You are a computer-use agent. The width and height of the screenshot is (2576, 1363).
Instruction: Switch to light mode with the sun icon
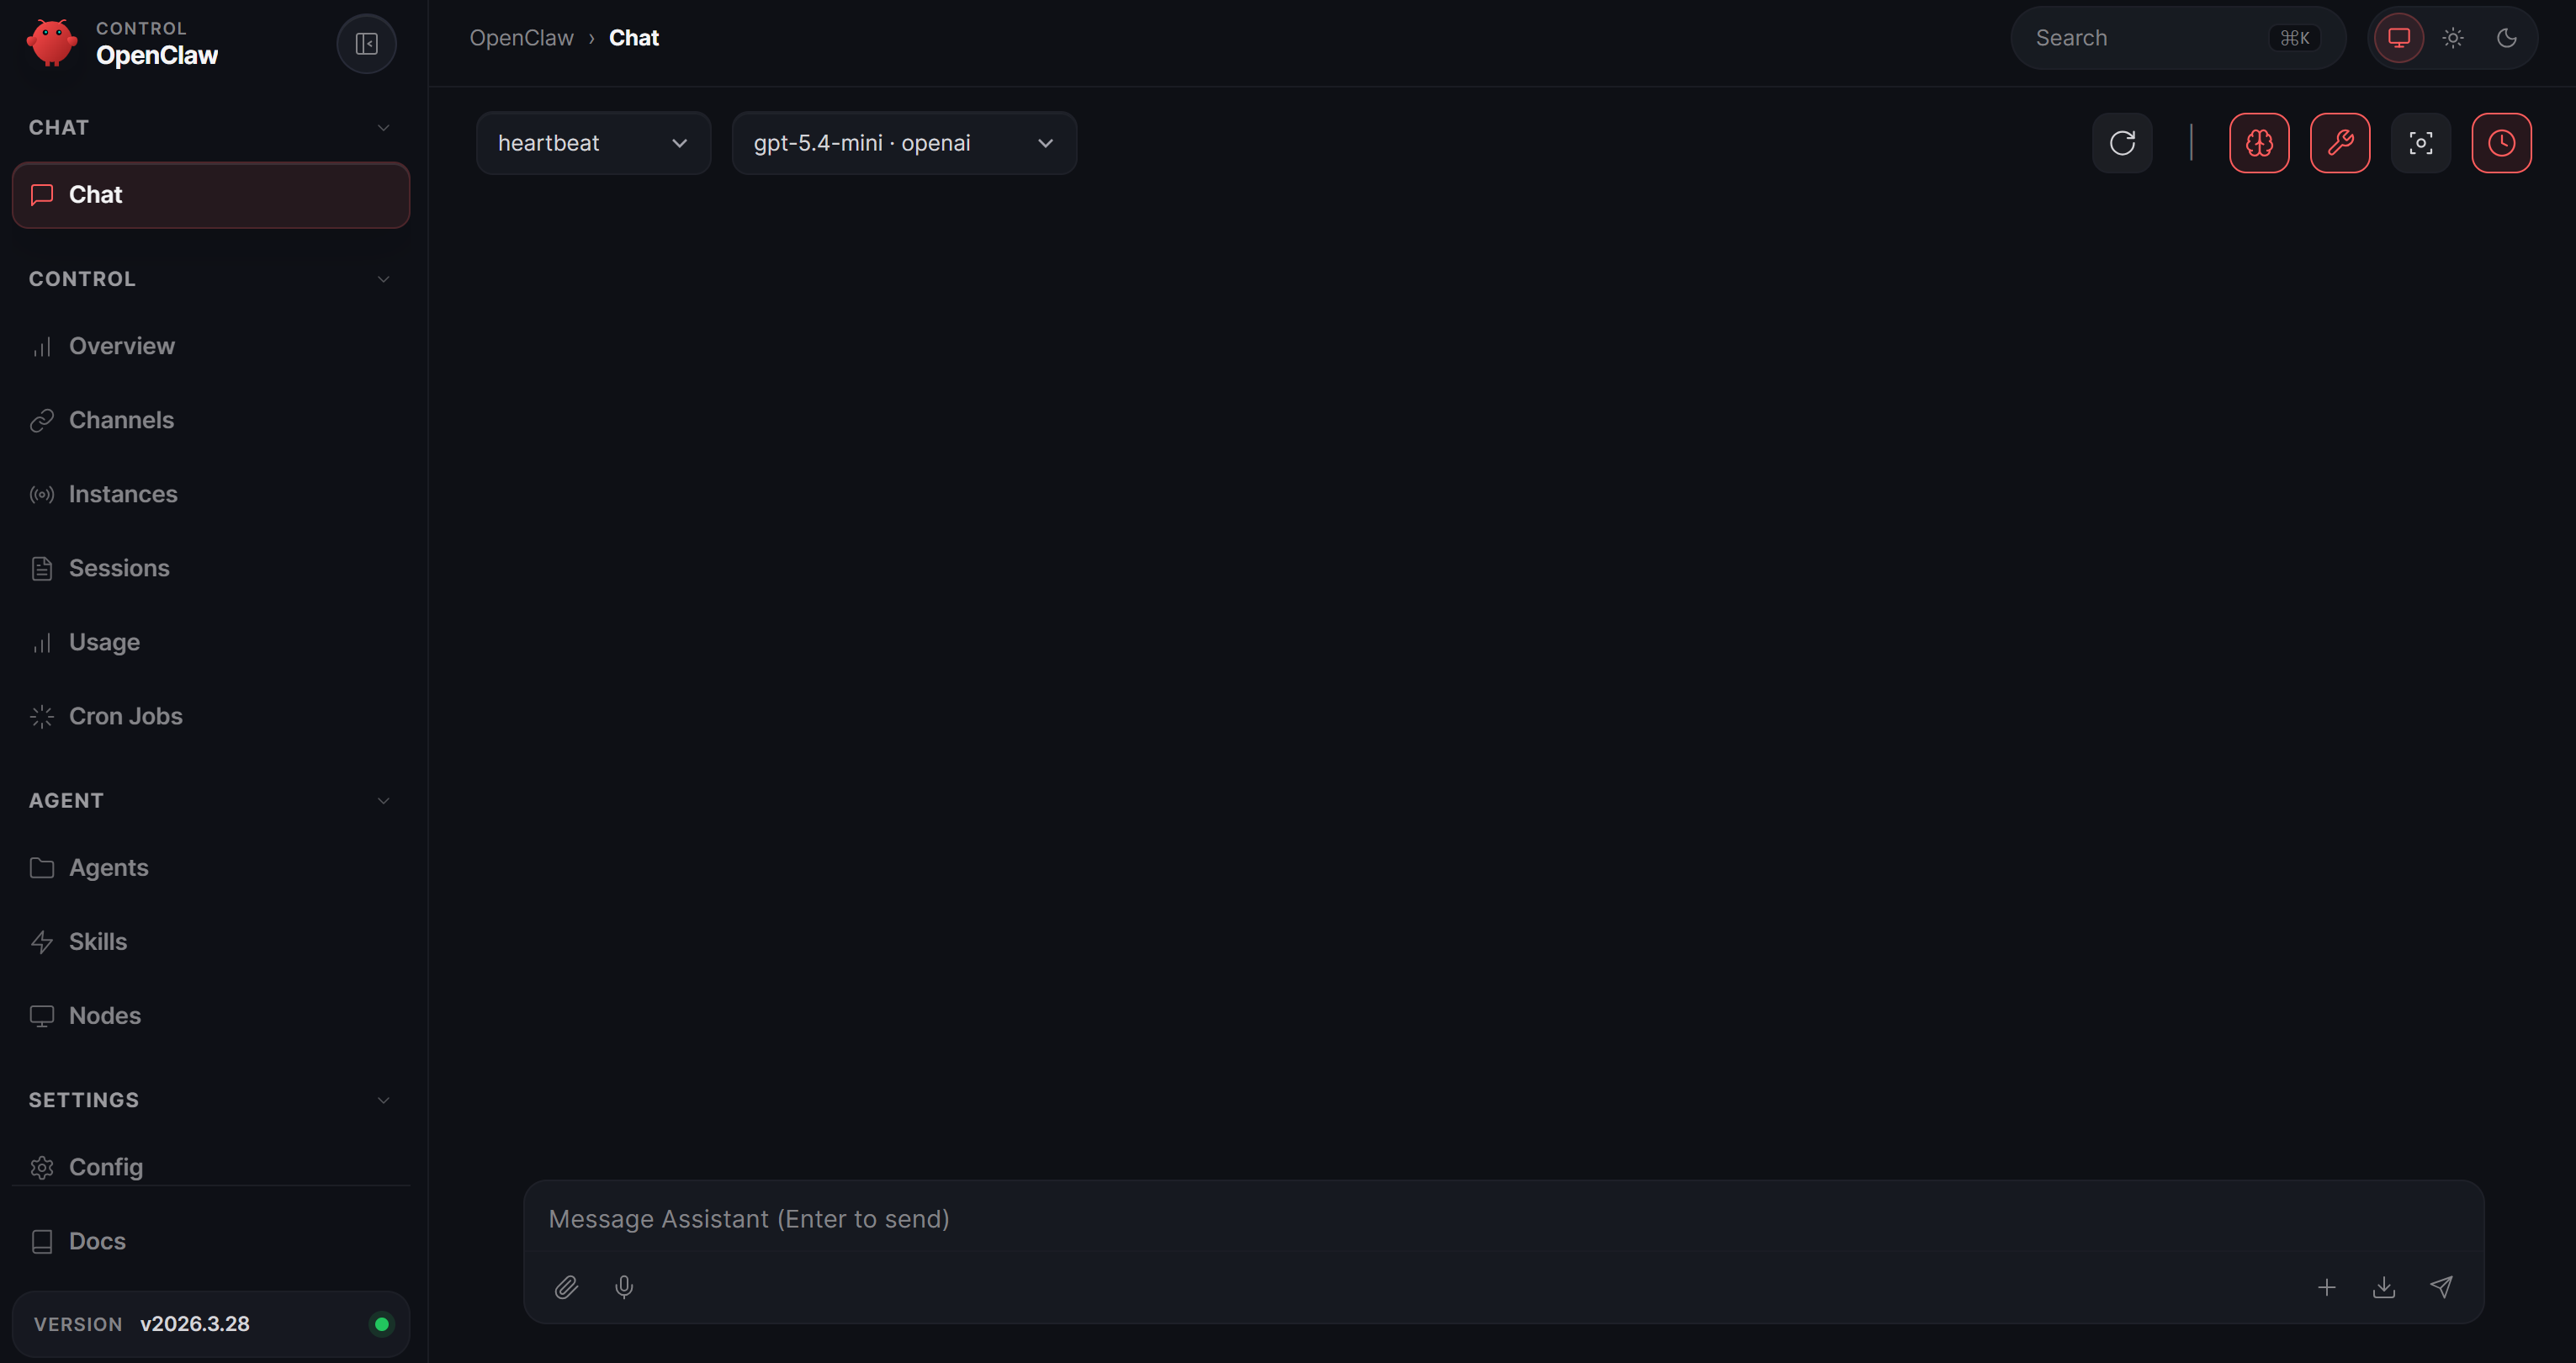tap(2453, 38)
